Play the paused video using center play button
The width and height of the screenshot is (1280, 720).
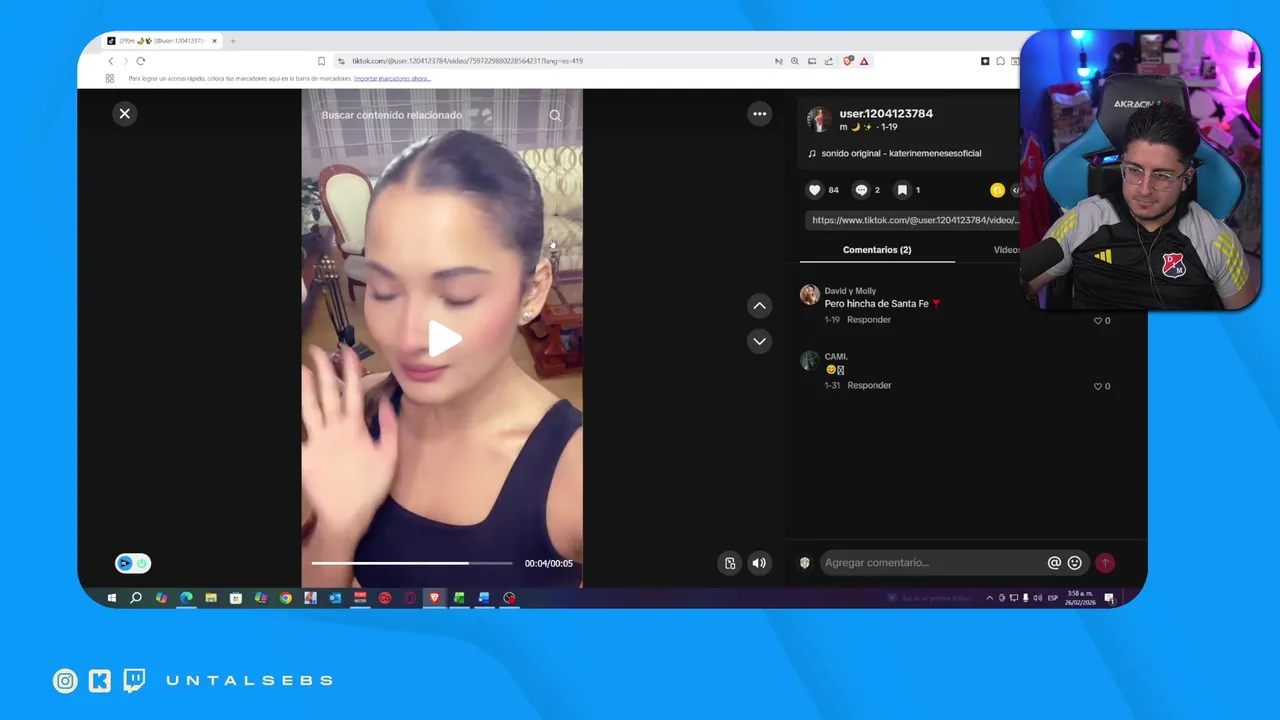coord(444,339)
